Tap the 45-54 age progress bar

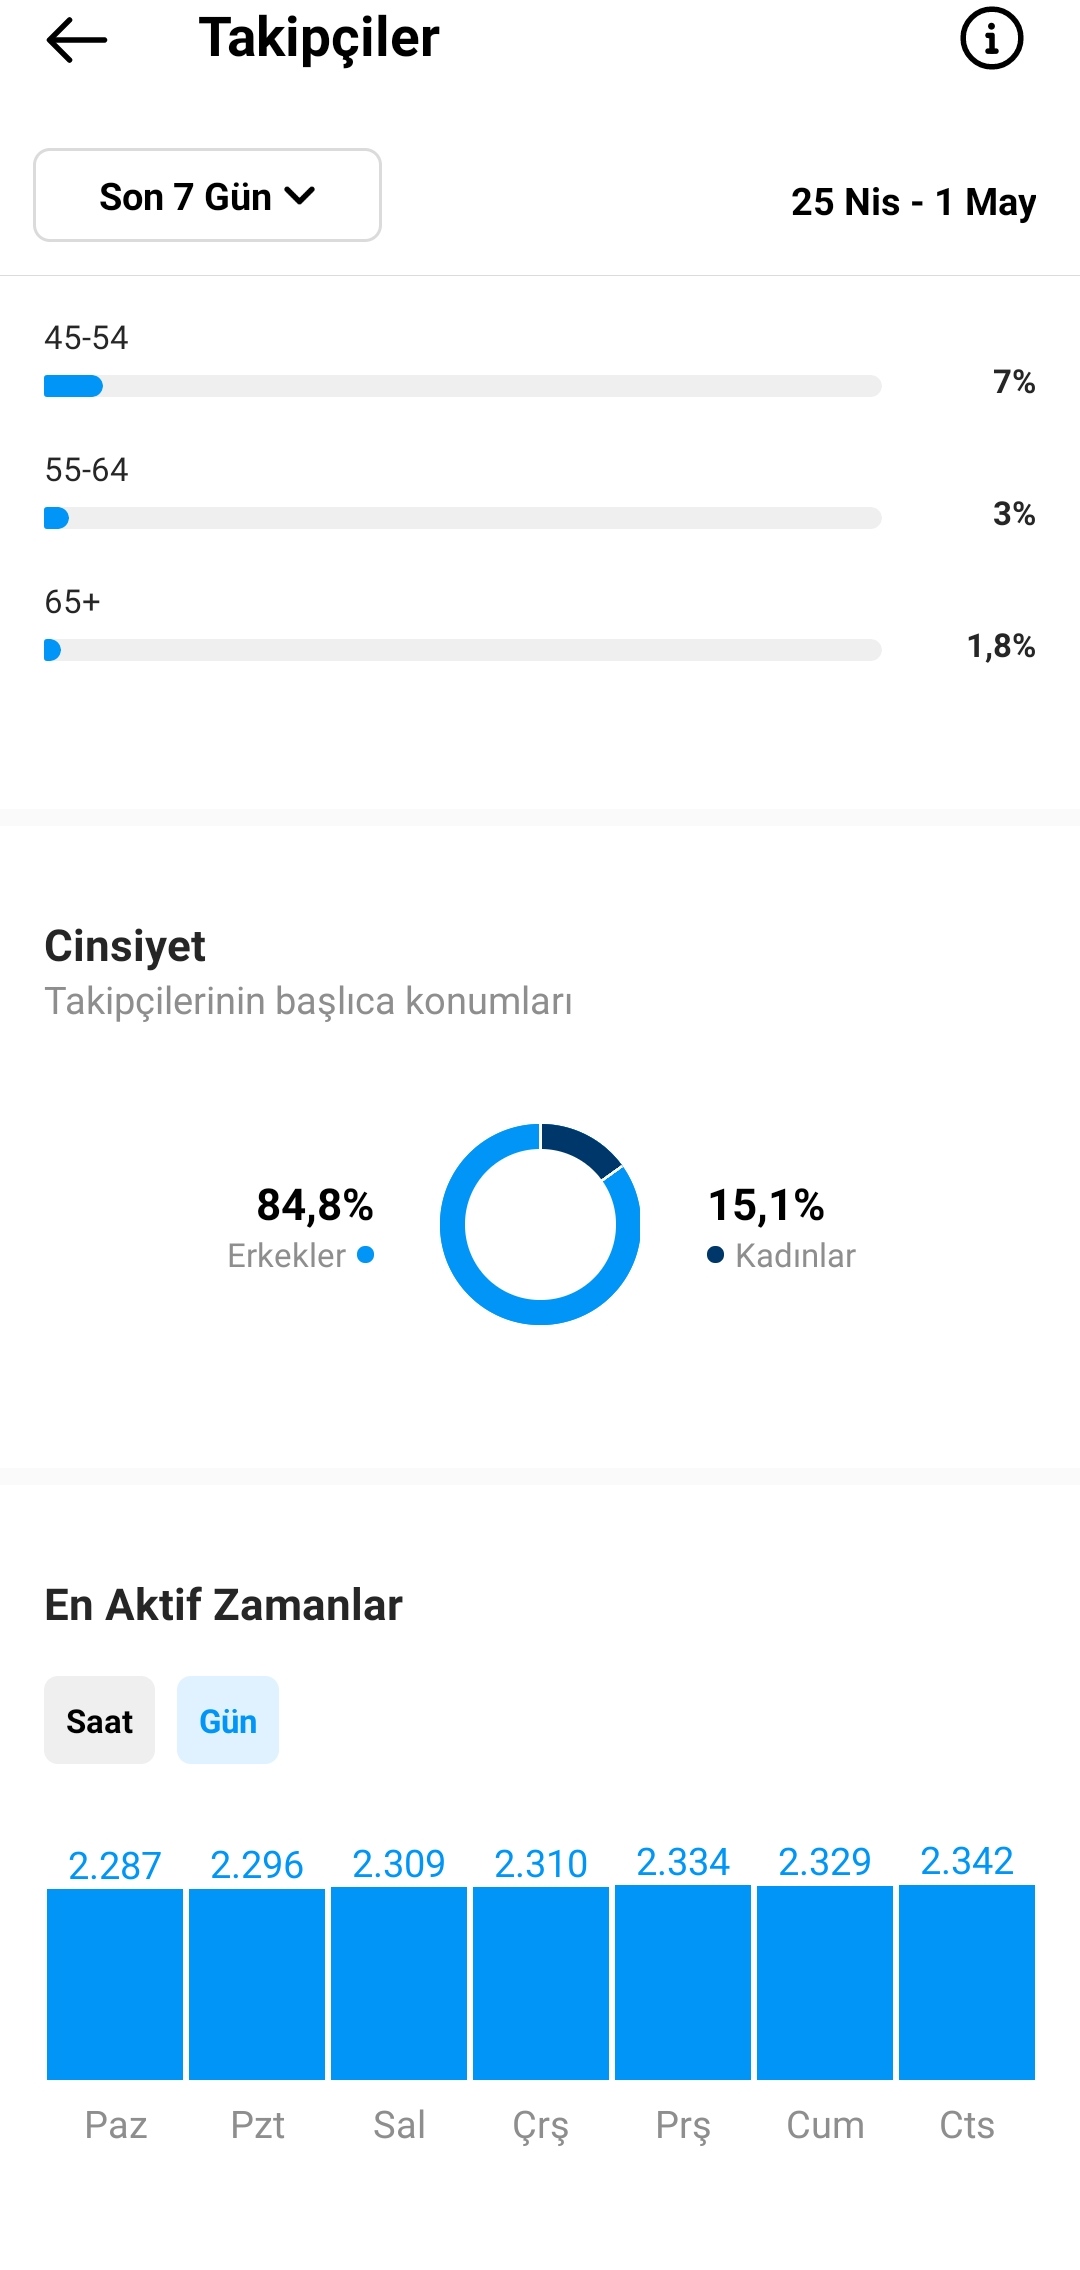tap(463, 386)
